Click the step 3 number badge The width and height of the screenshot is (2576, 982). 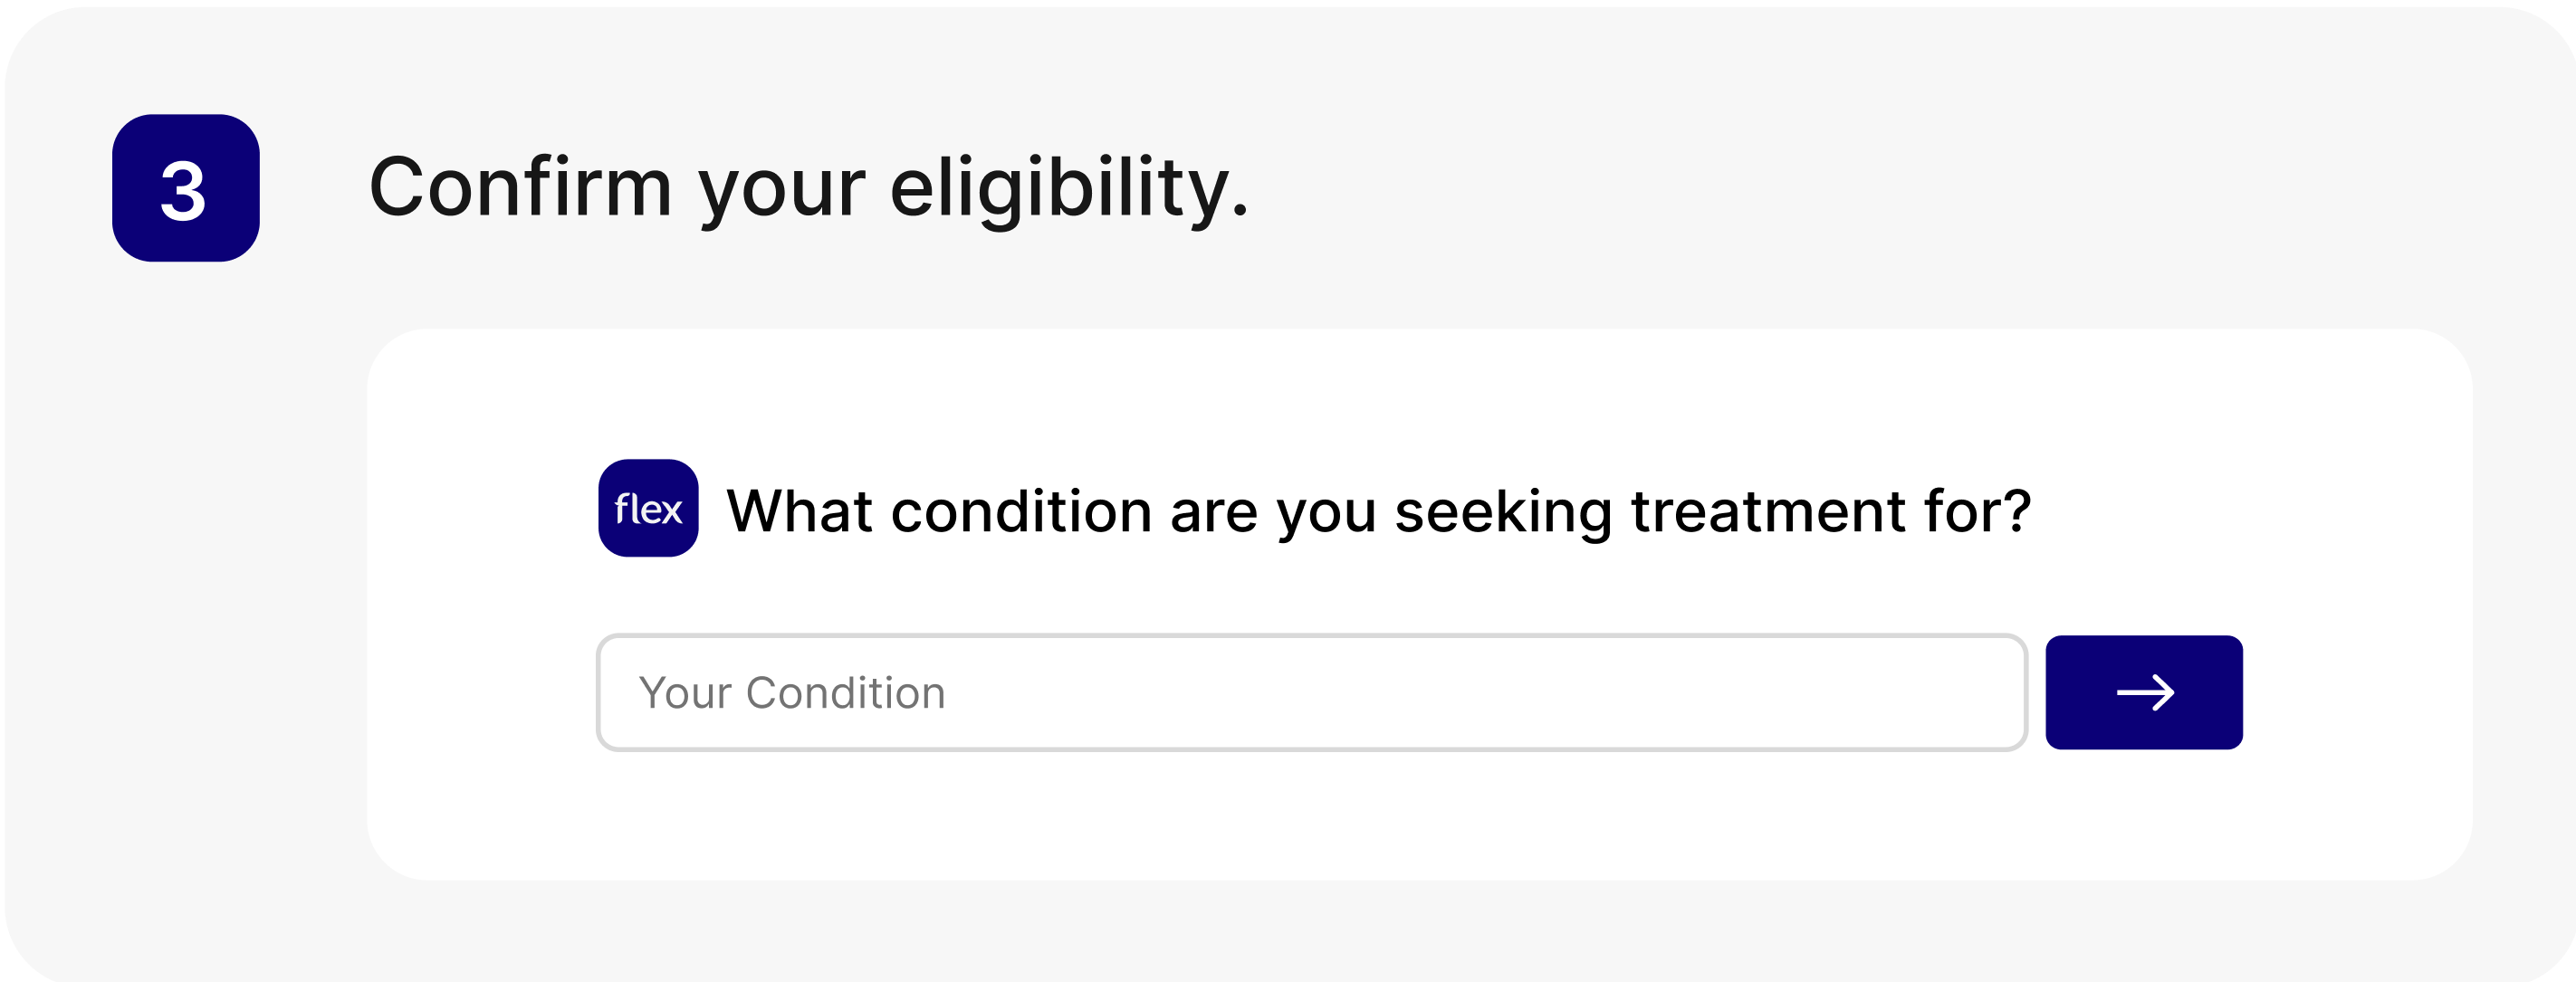(x=186, y=188)
